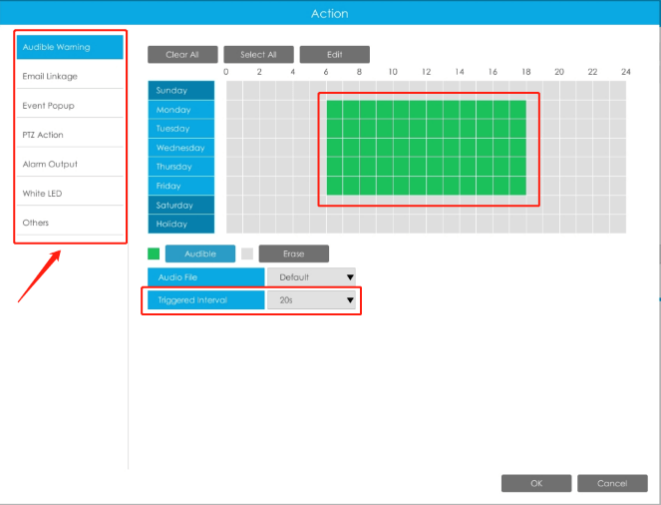This screenshot has height=505, width=661.
Task: Select the Holiday row label
Action: [x=181, y=224]
